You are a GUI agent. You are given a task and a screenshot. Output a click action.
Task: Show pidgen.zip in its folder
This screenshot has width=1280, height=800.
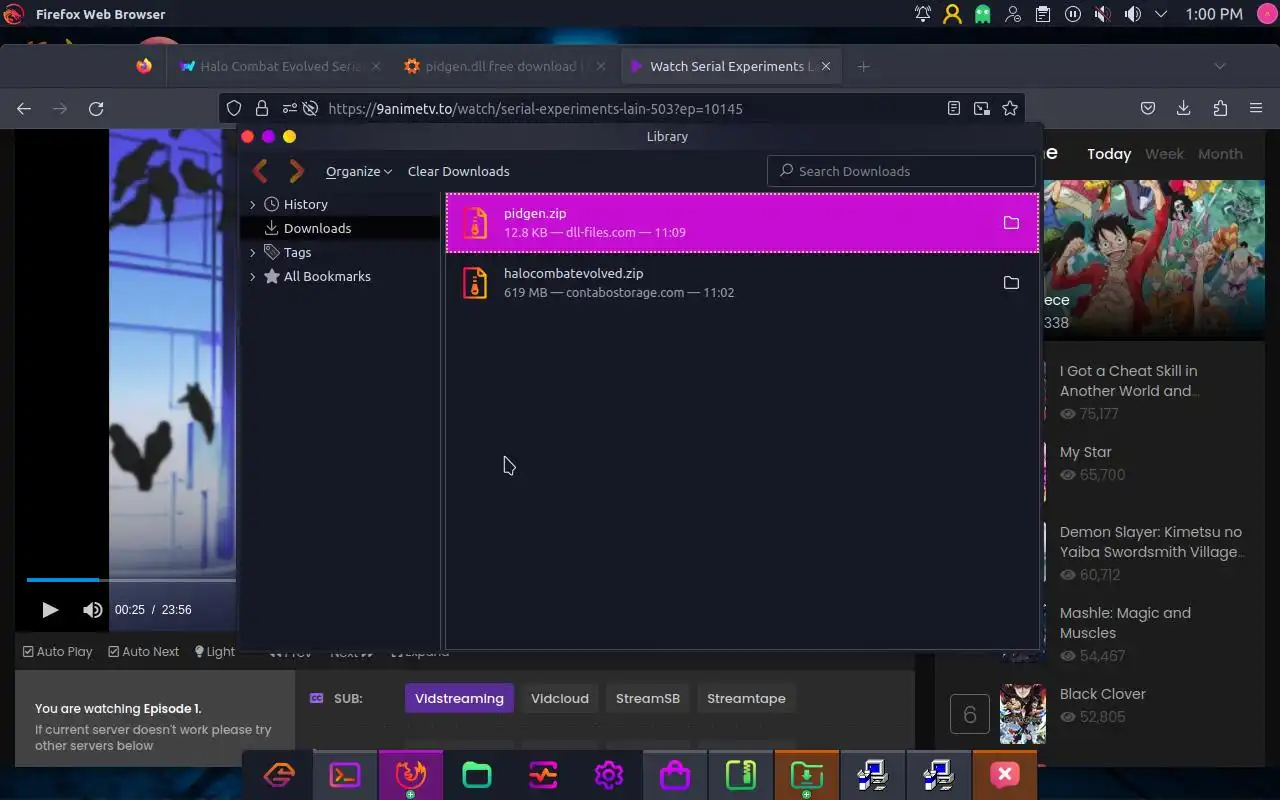(1011, 223)
